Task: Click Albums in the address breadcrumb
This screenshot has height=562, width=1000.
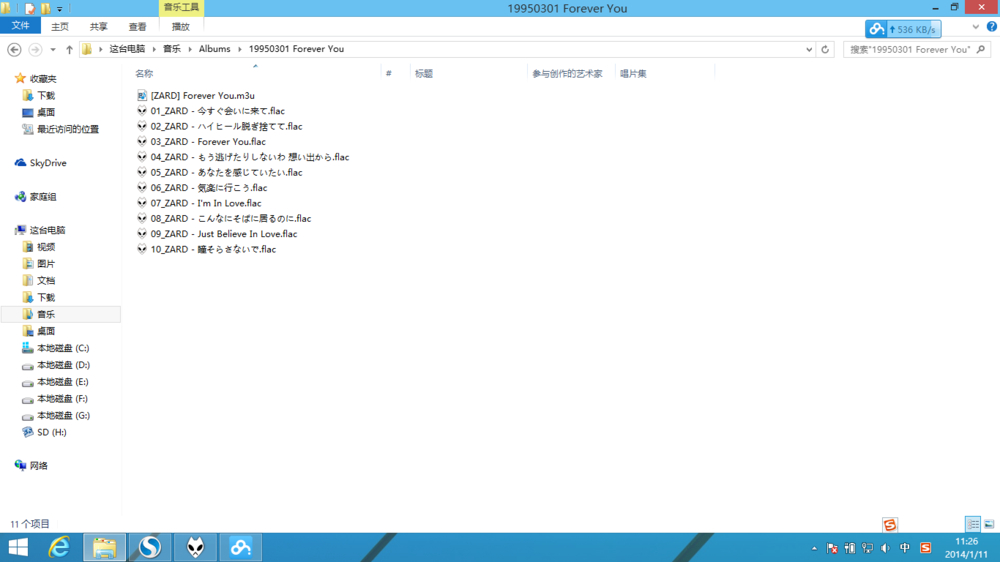Action: pyautogui.click(x=214, y=48)
